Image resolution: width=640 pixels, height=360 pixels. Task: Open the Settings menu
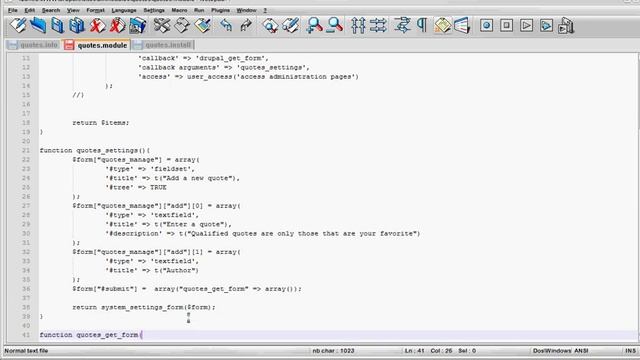click(x=154, y=10)
